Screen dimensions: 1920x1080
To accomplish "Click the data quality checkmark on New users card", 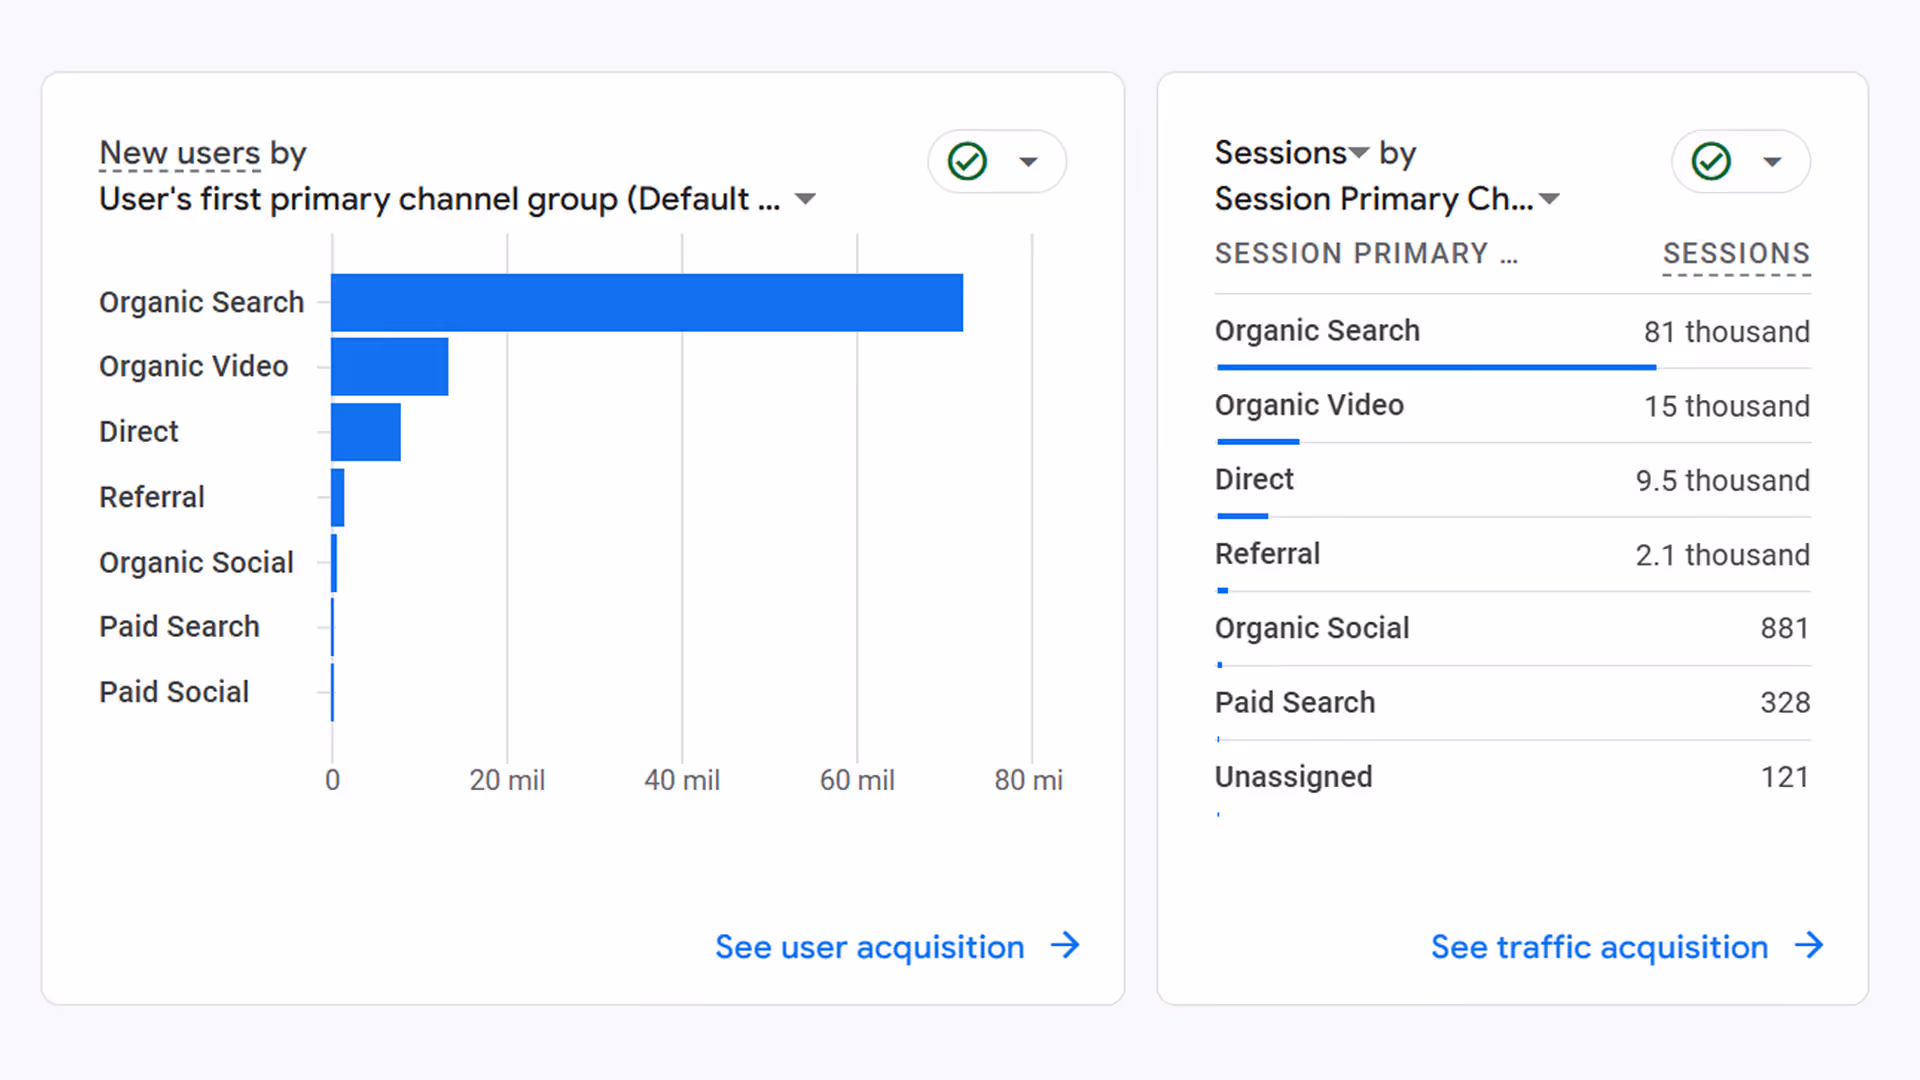I will click(x=966, y=161).
